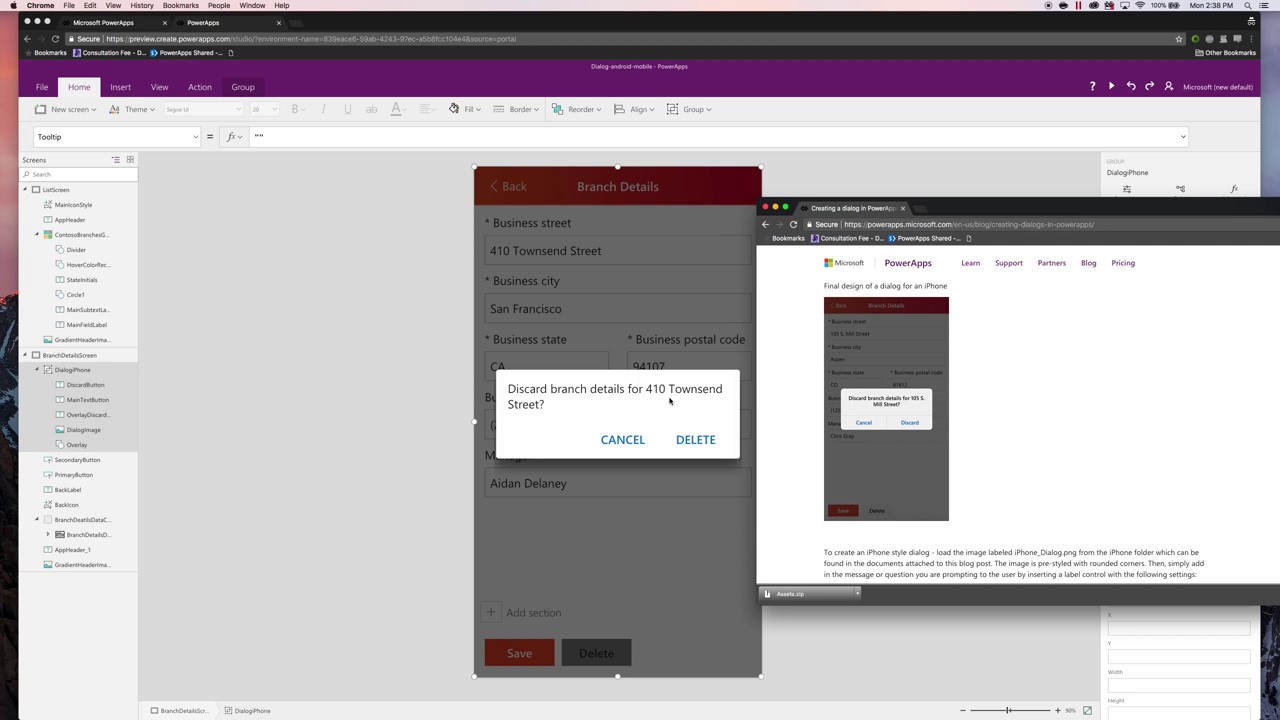
Task: Click the red Save button on canvas
Action: pyautogui.click(x=519, y=653)
